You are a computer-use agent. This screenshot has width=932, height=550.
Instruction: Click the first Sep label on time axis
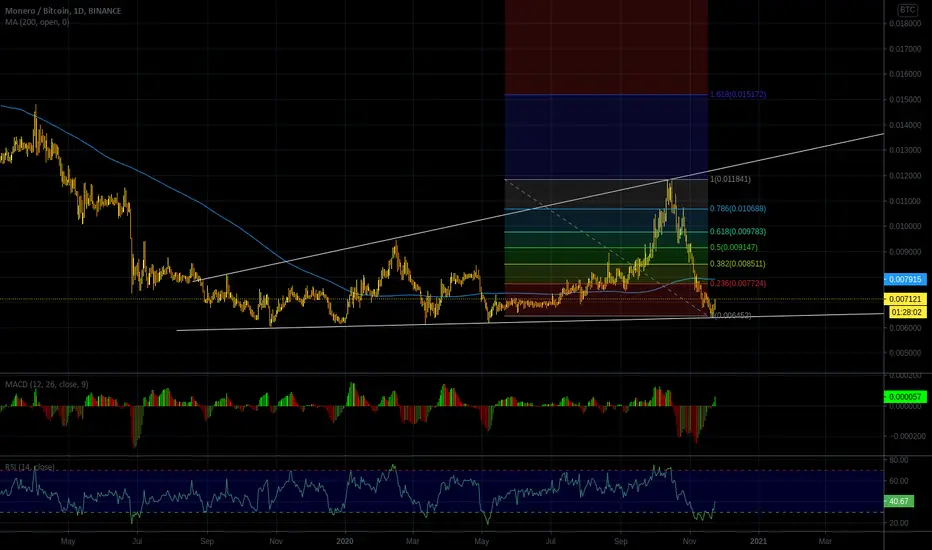point(207,541)
